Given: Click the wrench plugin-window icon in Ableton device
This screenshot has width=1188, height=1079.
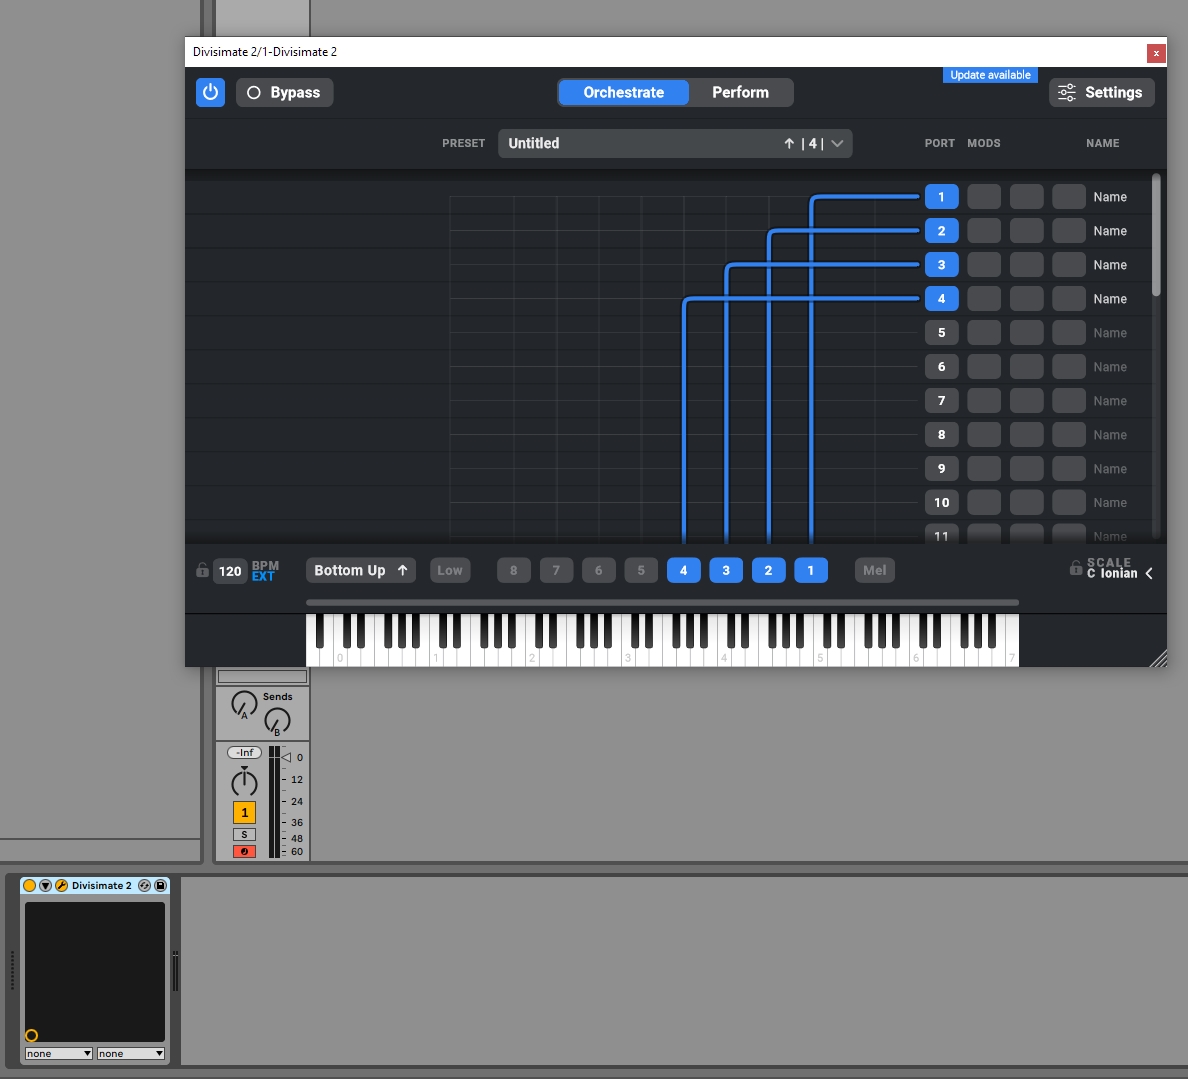Looking at the screenshot, I should 61,885.
